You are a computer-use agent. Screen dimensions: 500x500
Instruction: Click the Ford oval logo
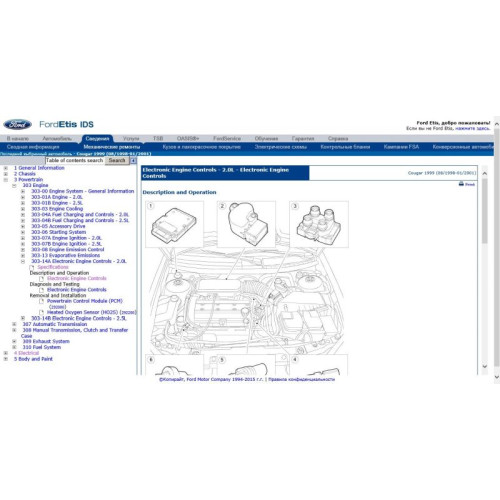pyautogui.click(x=17, y=125)
